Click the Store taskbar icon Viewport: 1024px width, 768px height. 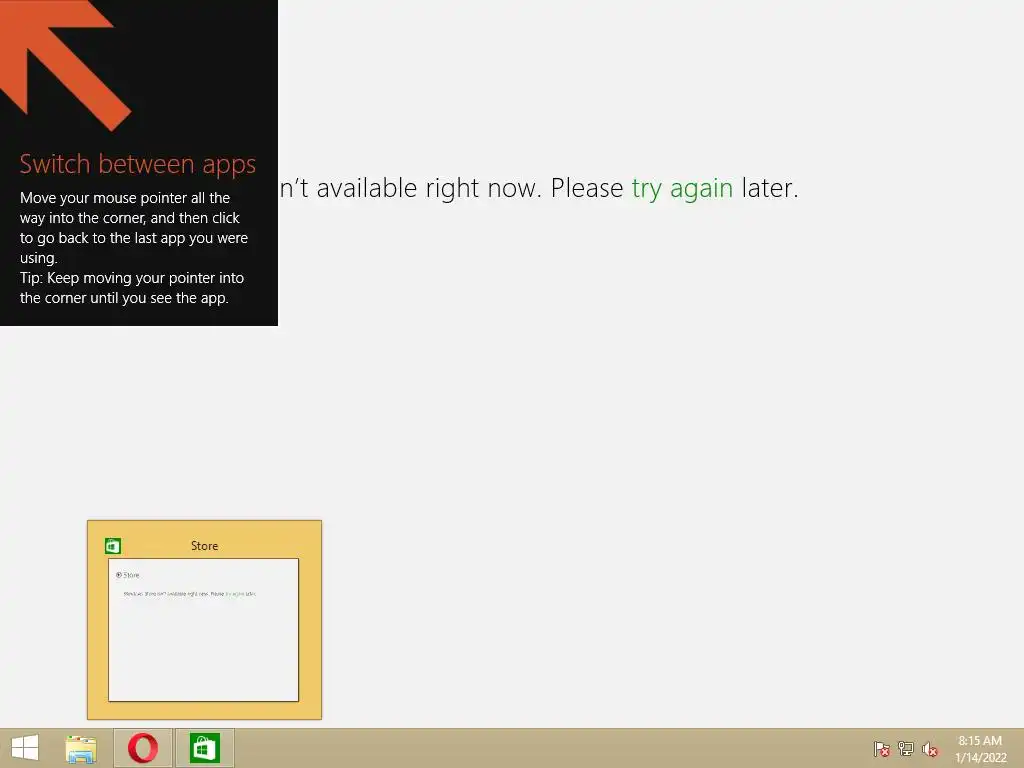coord(204,748)
